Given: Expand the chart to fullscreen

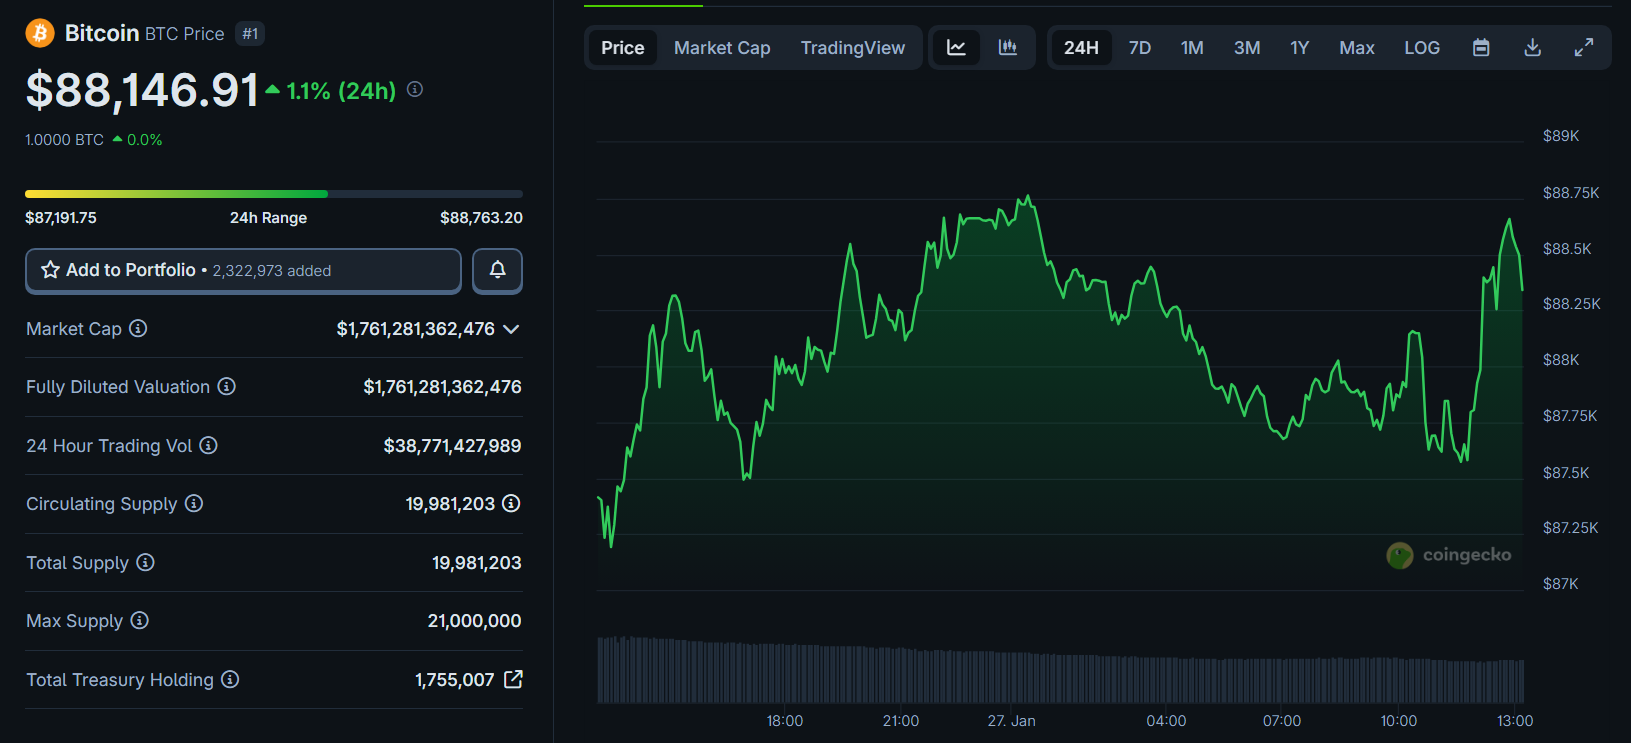Looking at the screenshot, I should [x=1583, y=48].
